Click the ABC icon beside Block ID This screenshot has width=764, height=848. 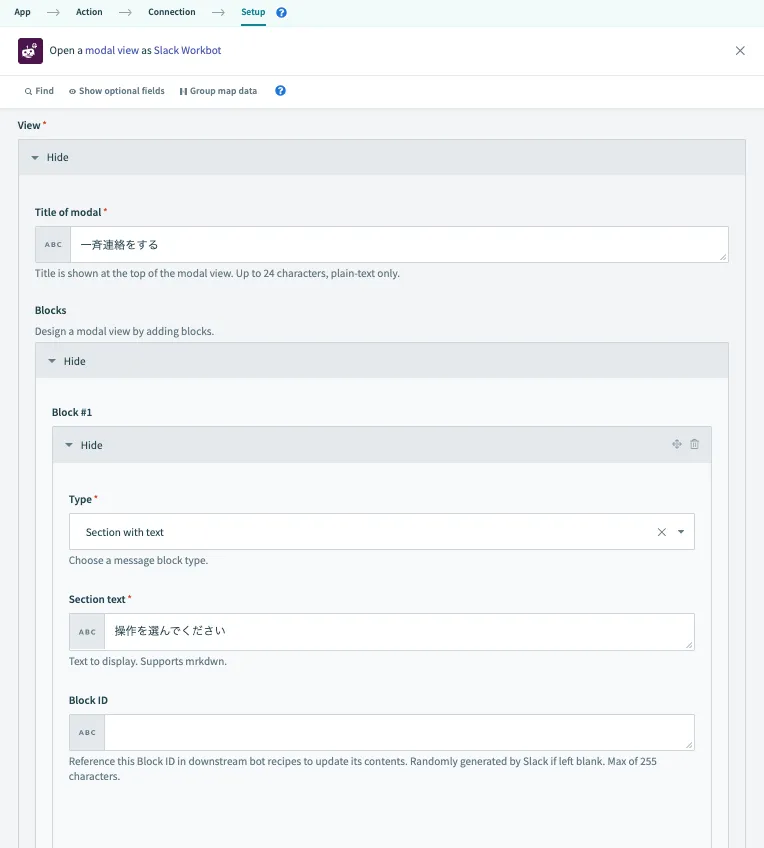tap(87, 733)
